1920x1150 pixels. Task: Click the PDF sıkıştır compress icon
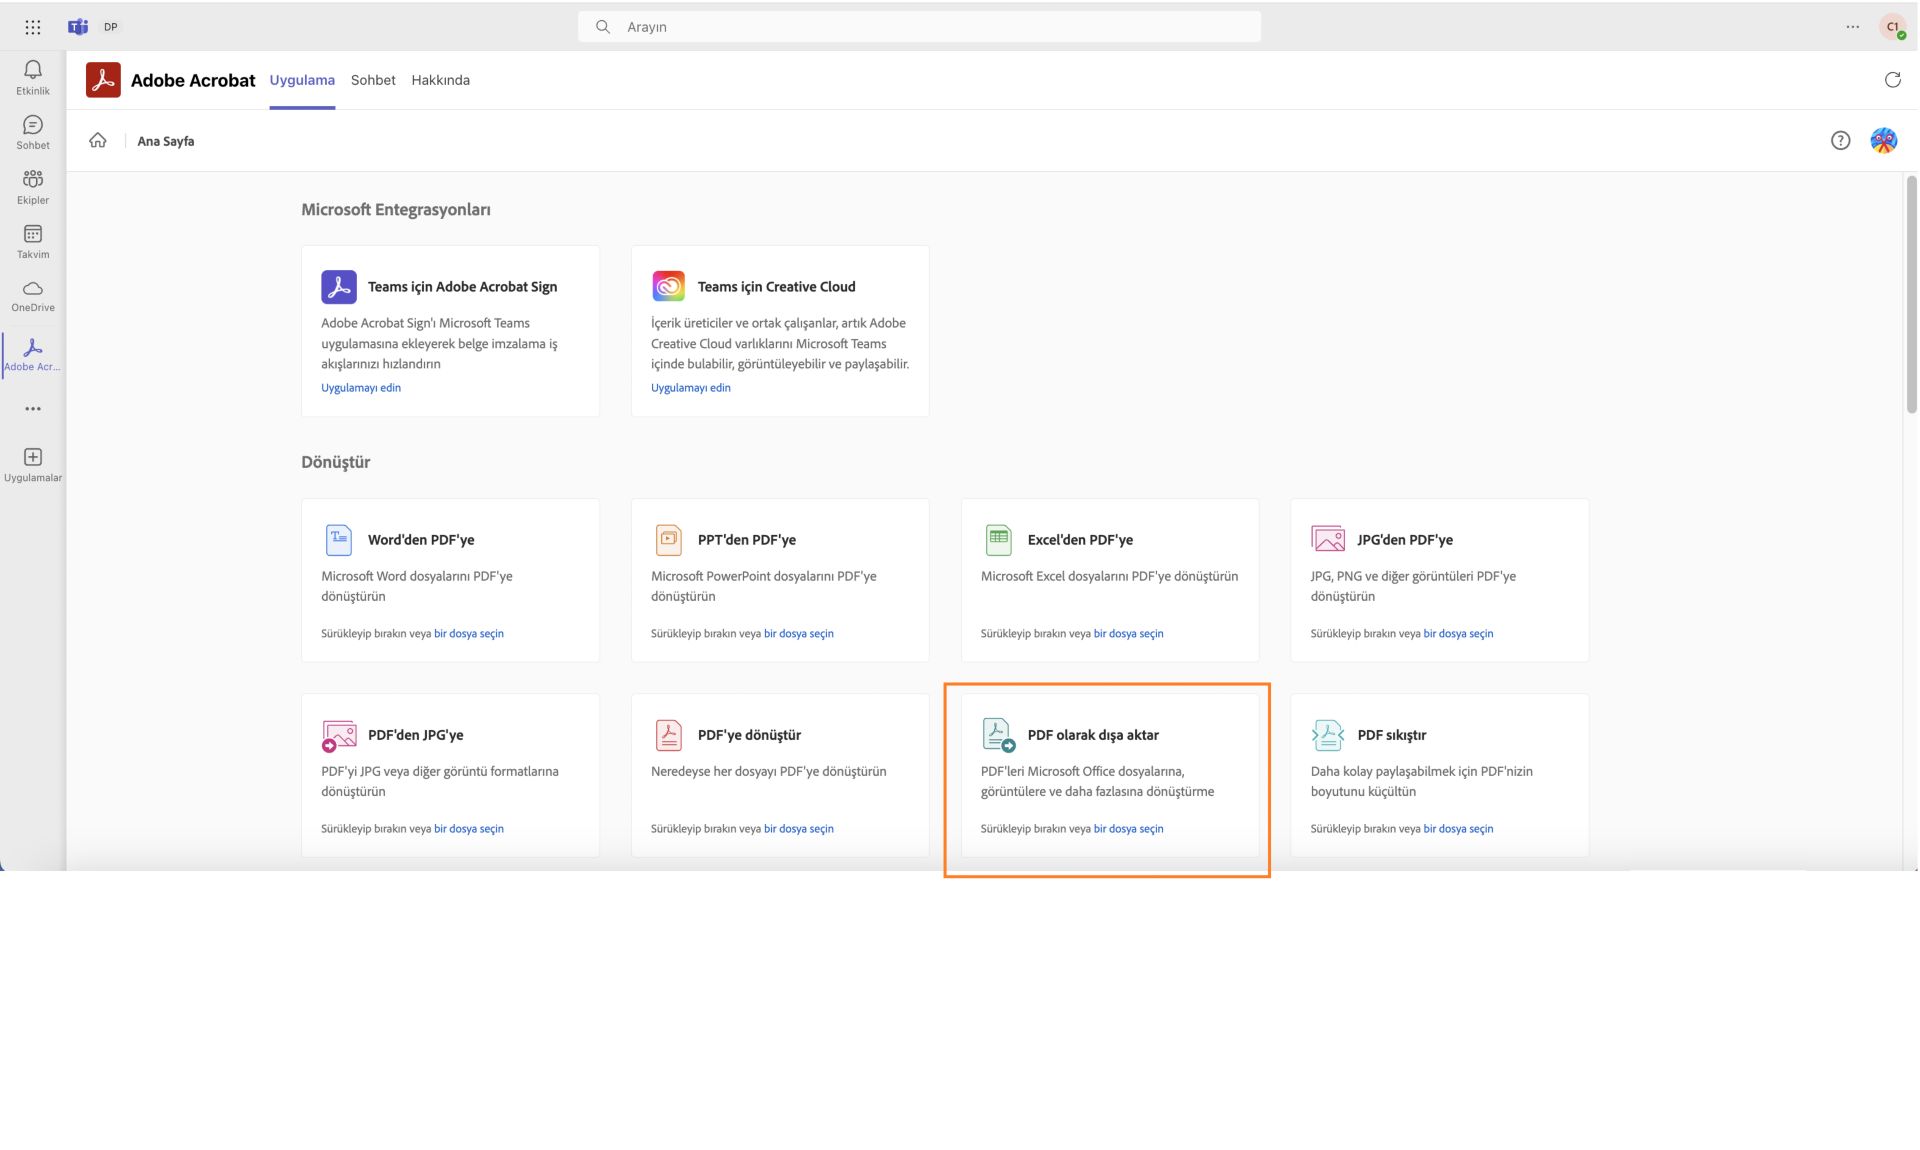pyautogui.click(x=1328, y=735)
